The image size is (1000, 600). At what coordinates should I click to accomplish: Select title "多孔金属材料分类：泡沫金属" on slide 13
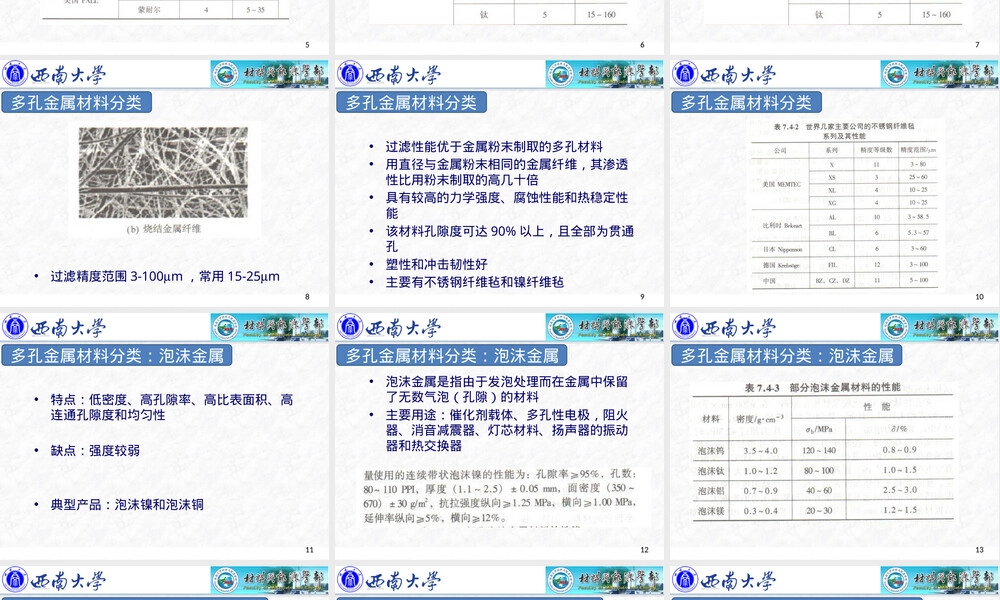(786, 356)
